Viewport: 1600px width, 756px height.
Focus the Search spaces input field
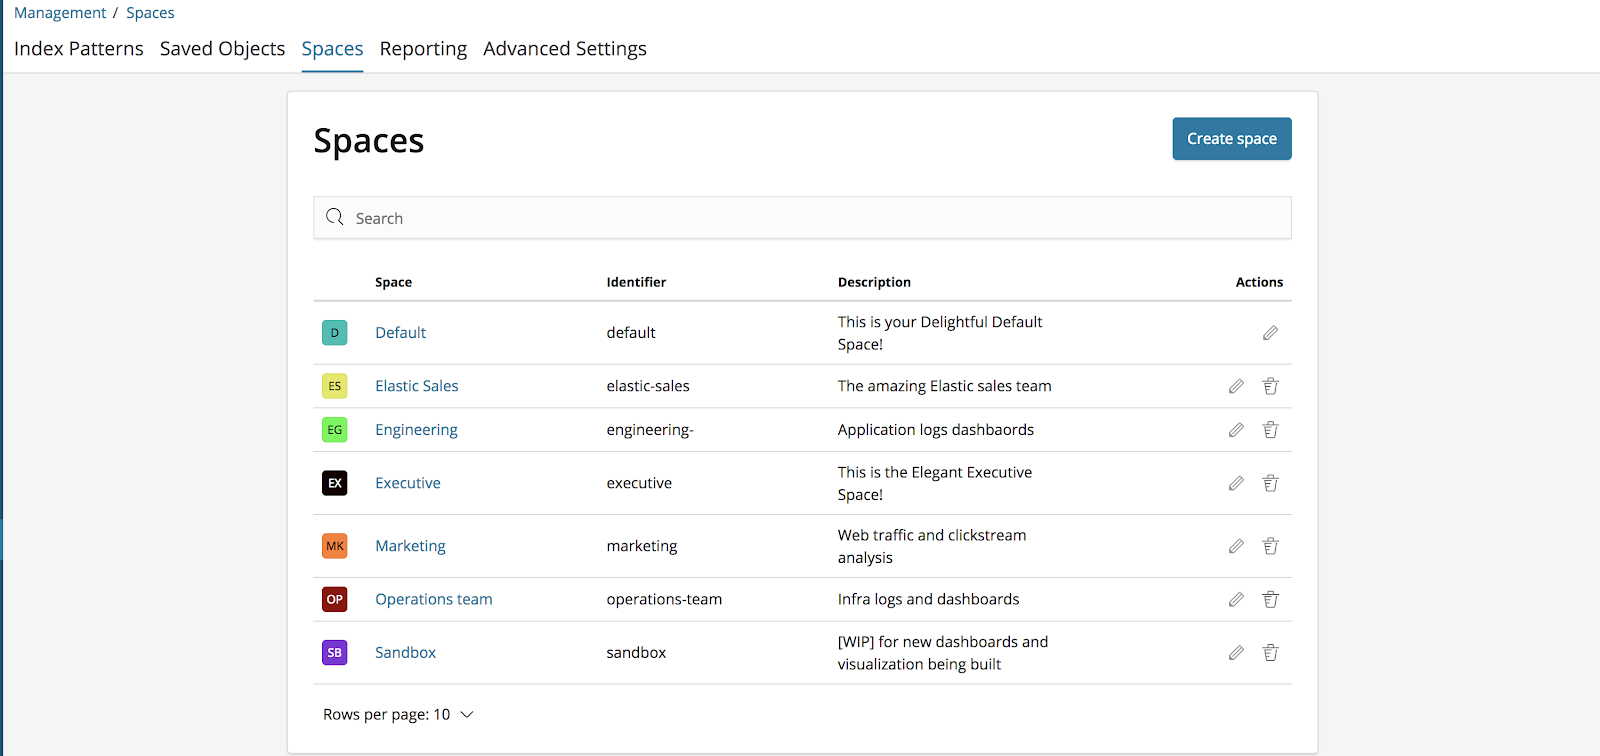pyautogui.click(x=802, y=218)
